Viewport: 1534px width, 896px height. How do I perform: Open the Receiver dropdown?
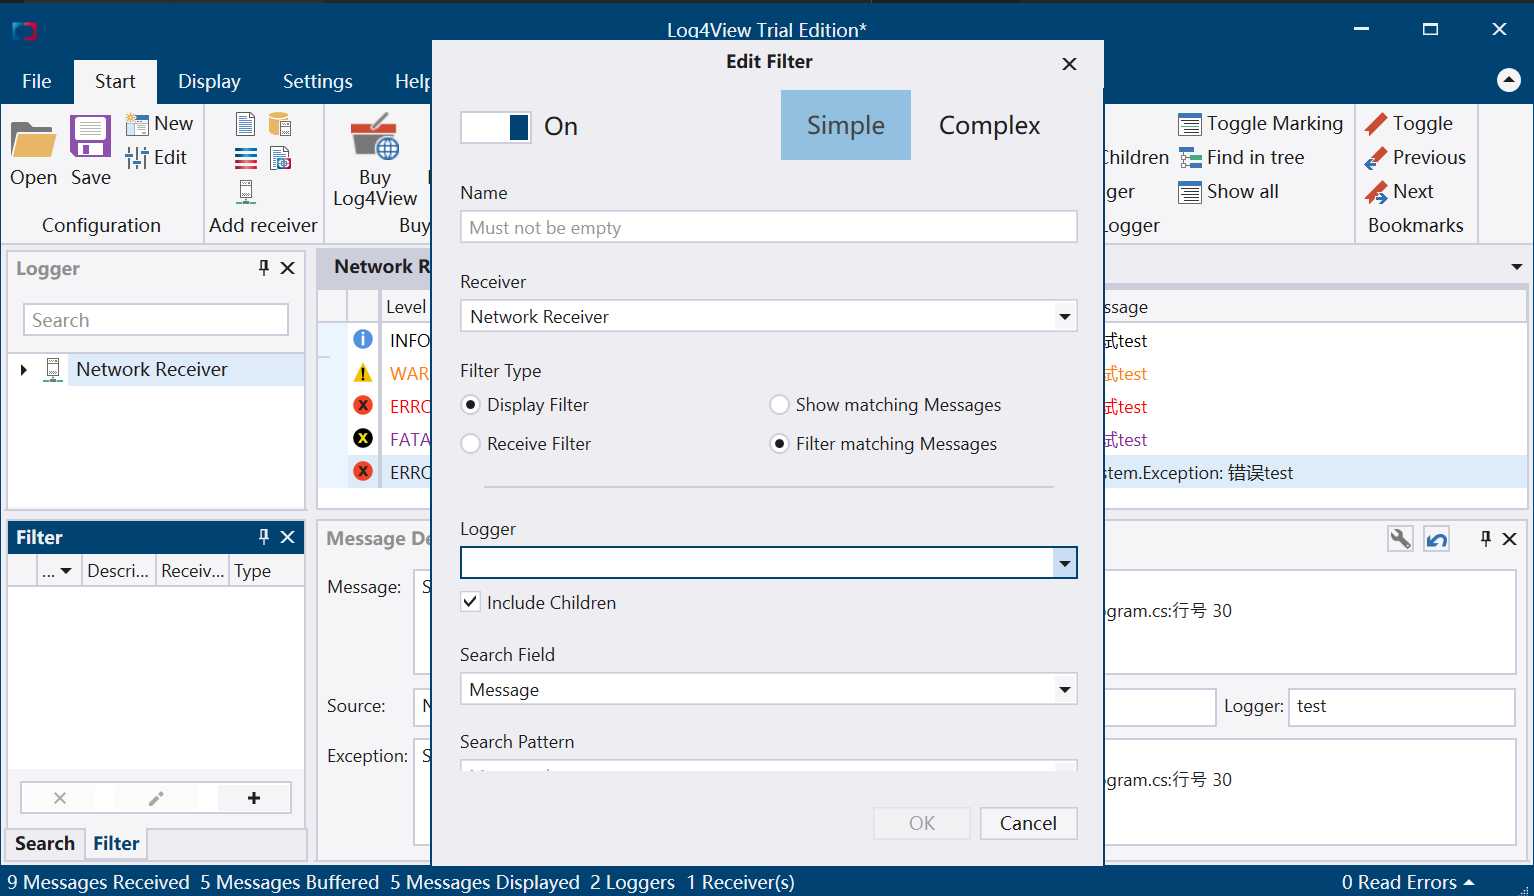1064,317
